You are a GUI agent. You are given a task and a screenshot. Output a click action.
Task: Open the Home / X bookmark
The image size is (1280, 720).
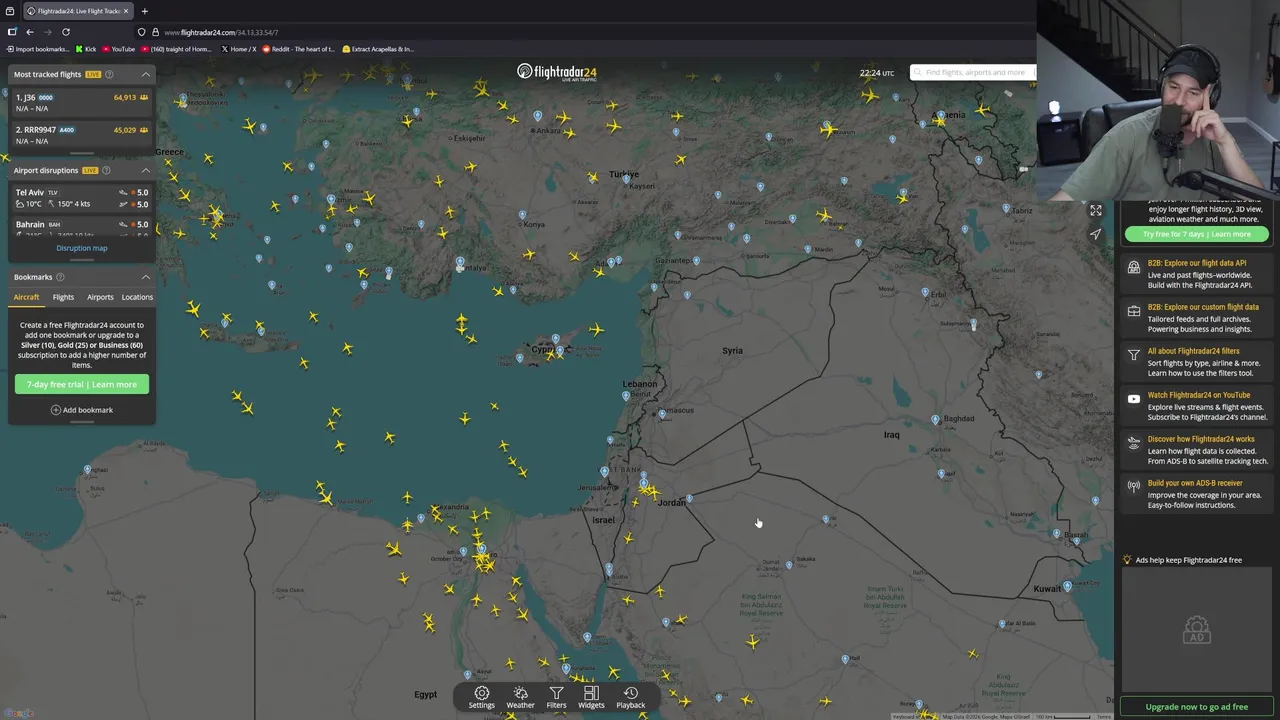coord(239,49)
